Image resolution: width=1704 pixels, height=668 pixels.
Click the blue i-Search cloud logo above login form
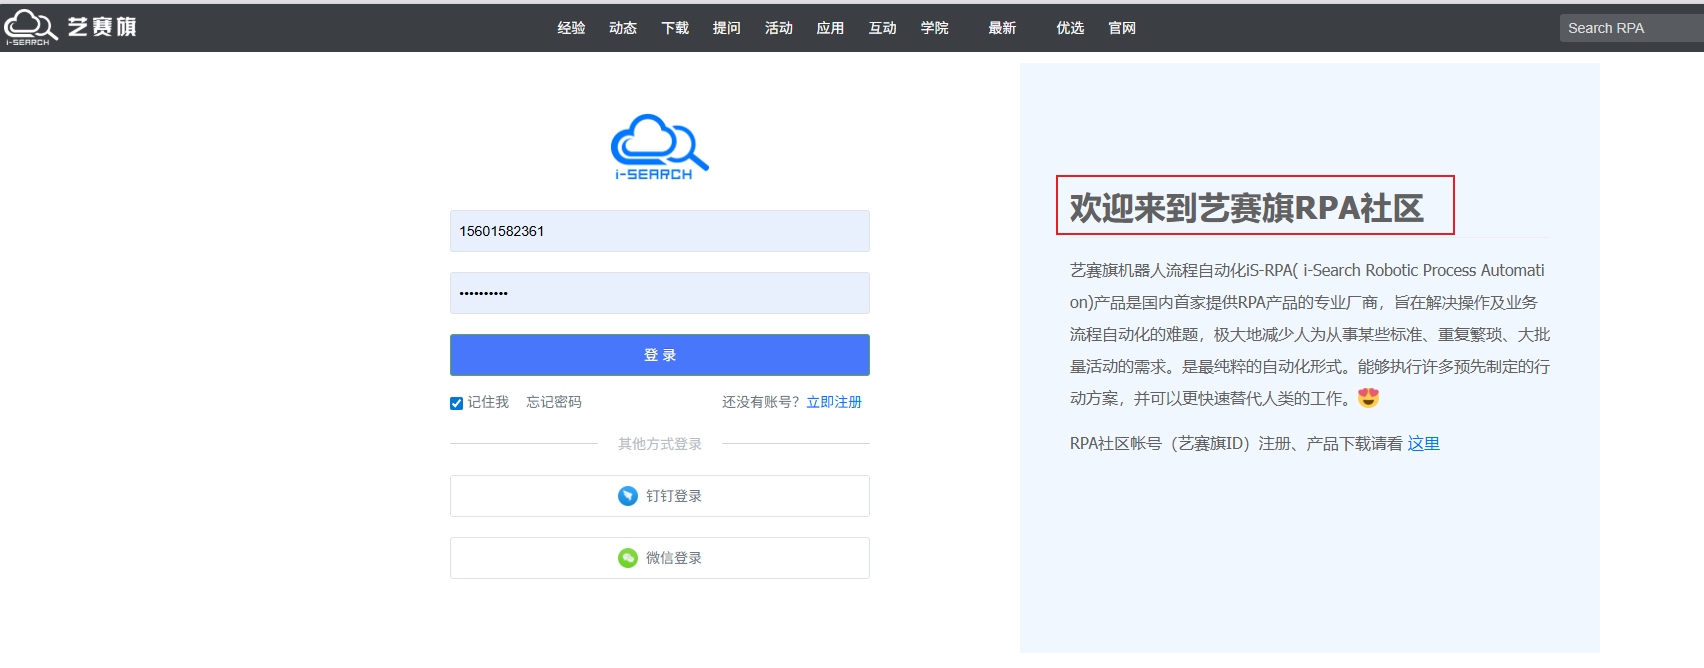(x=660, y=147)
